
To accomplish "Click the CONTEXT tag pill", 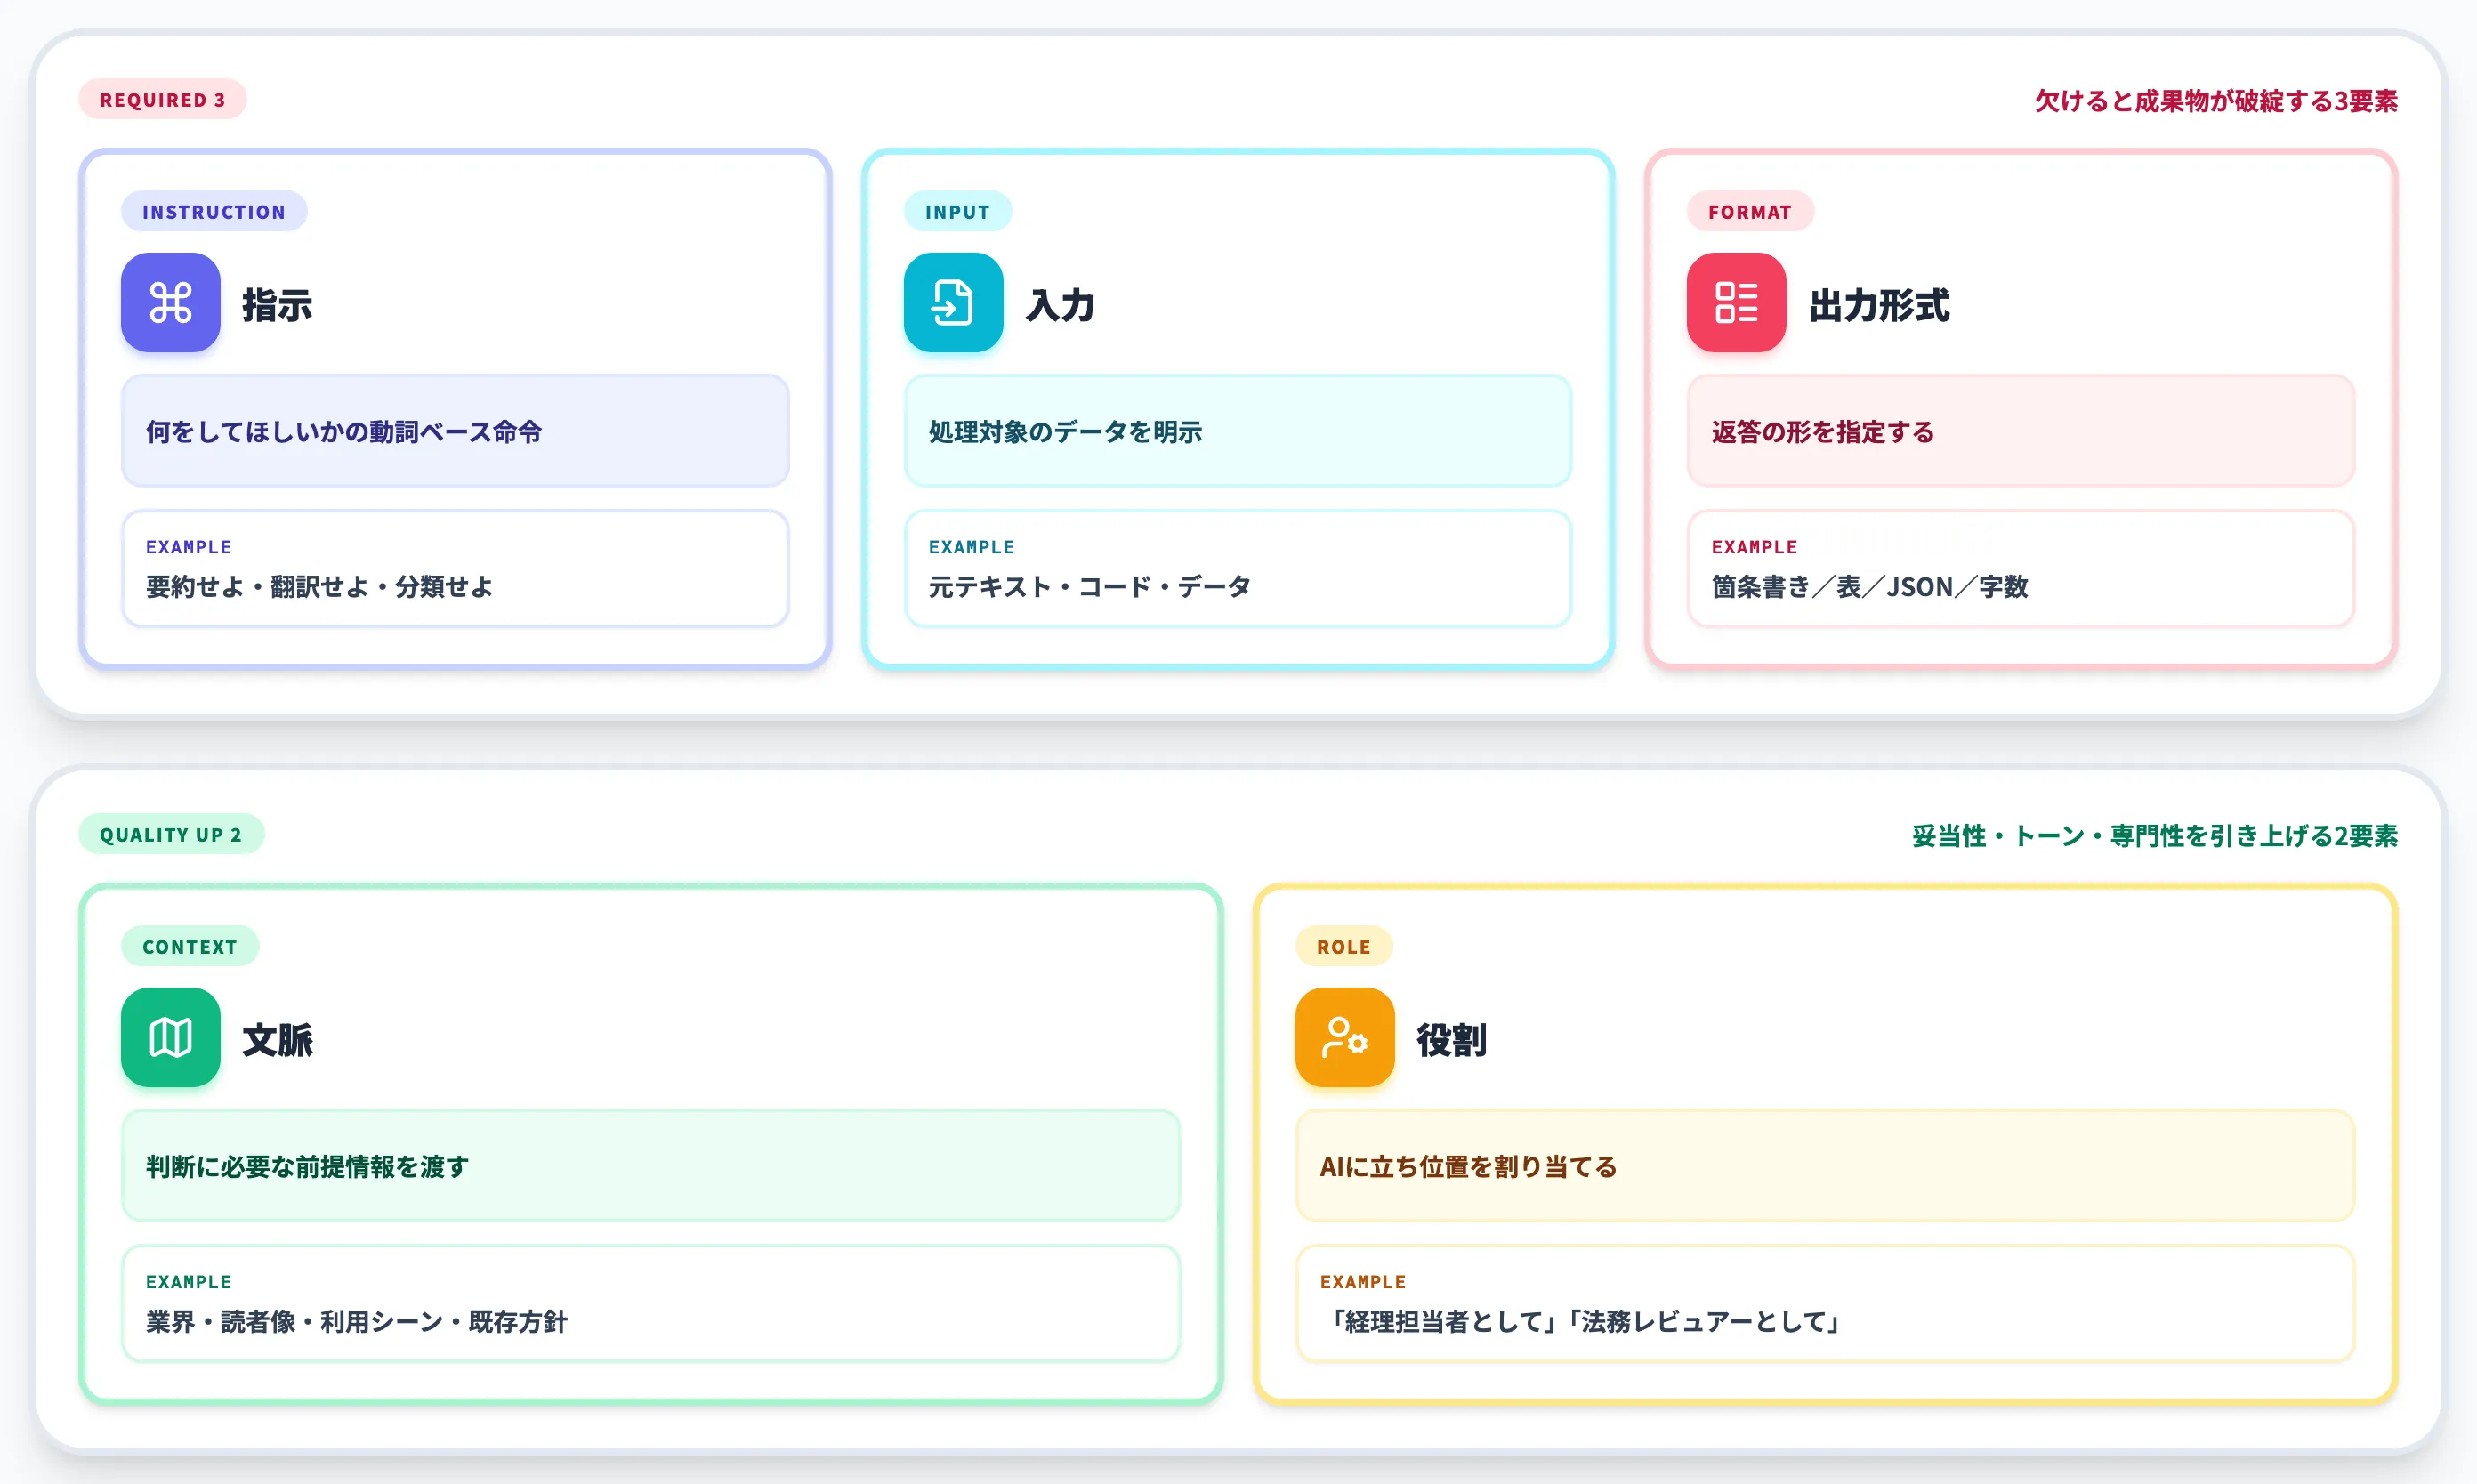I will 190,947.
